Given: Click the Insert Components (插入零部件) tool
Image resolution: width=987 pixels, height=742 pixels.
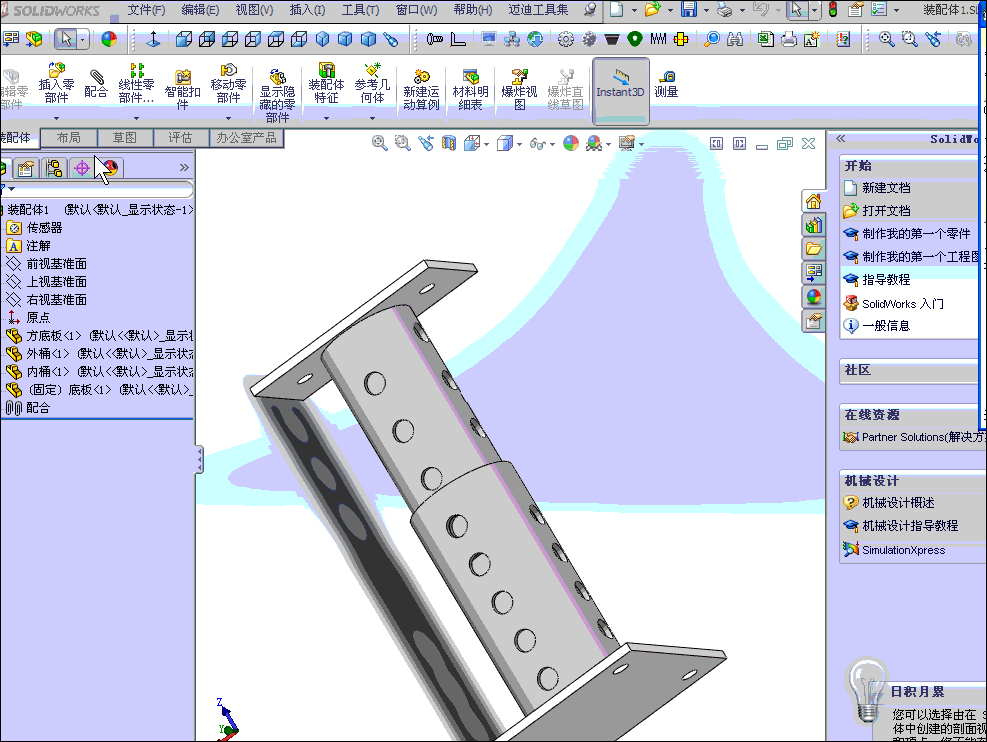Looking at the screenshot, I should pos(56,83).
